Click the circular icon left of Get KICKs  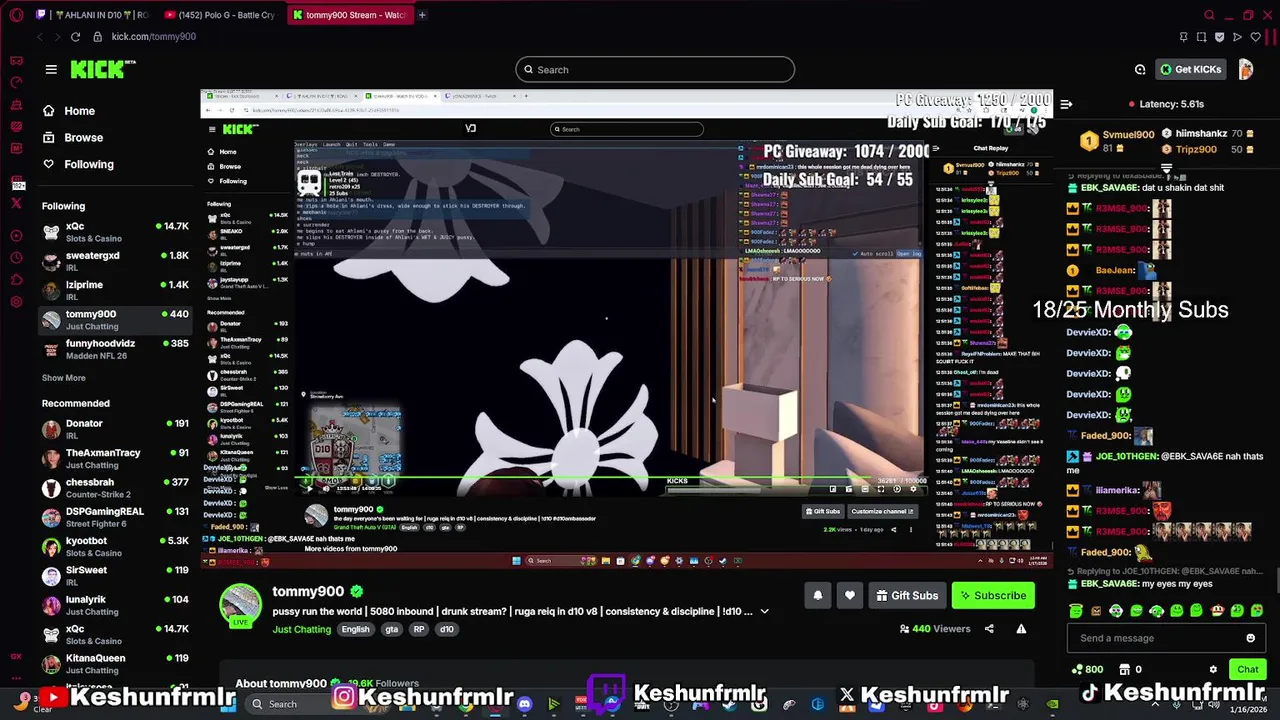[1140, 69]
